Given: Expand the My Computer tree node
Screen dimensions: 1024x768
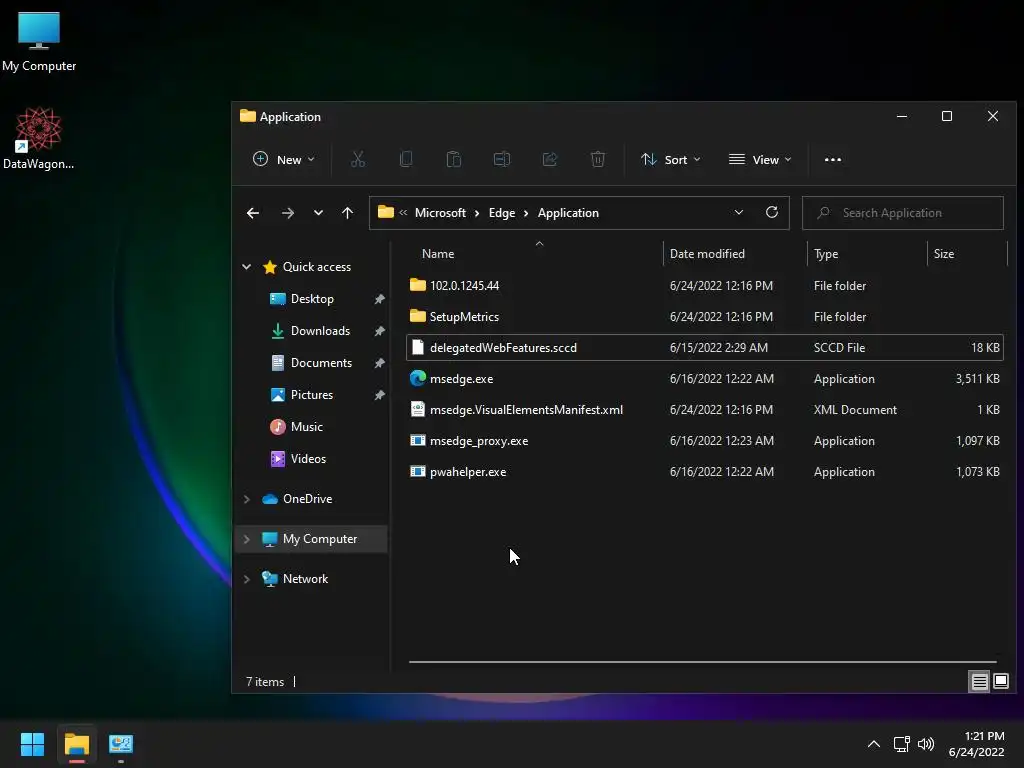Looking at the screenshot, I should point(247,539).
